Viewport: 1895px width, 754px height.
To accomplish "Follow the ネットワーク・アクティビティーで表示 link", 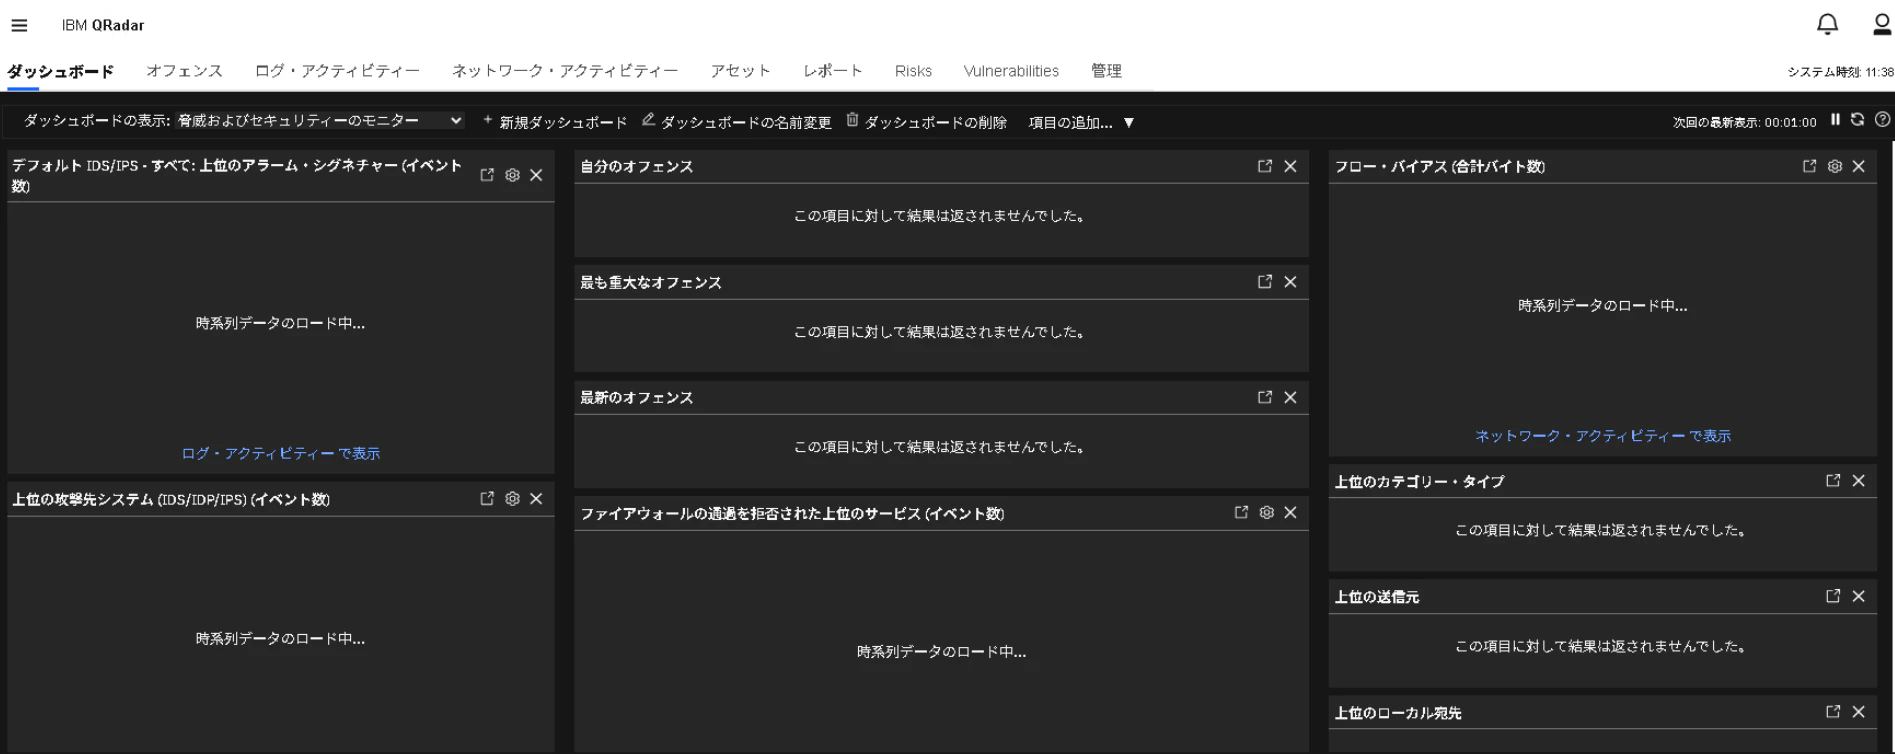I will click(1603, 436).
